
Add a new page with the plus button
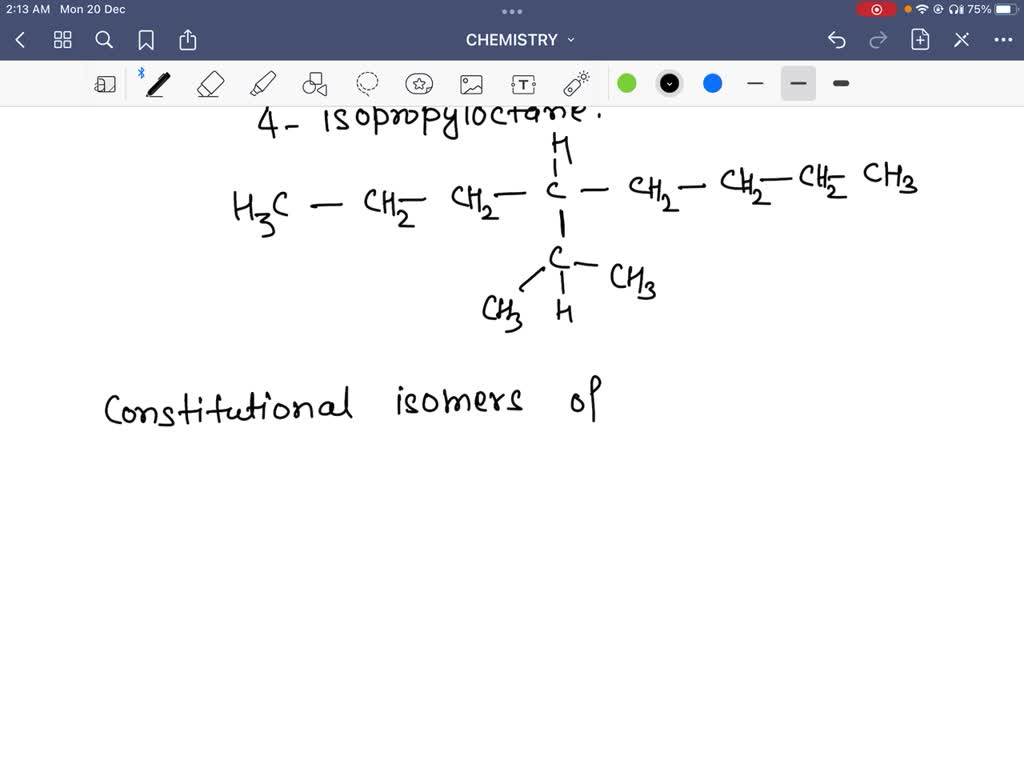coord(920,39)
